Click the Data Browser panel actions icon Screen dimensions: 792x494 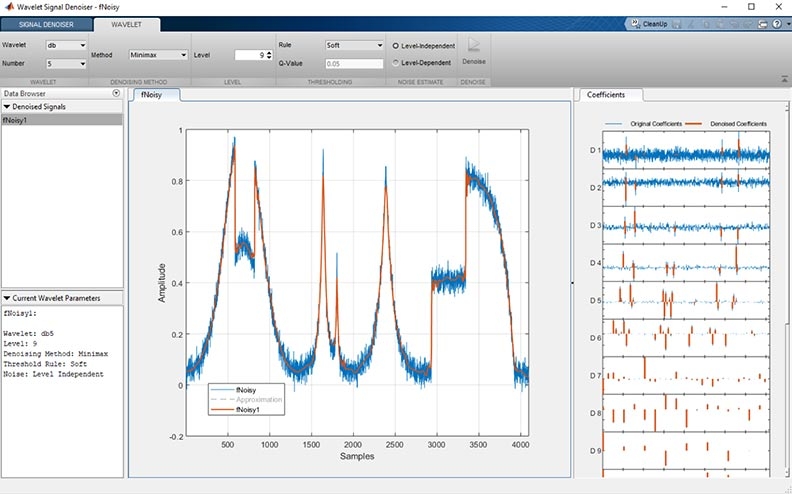[x=116, y=93]
